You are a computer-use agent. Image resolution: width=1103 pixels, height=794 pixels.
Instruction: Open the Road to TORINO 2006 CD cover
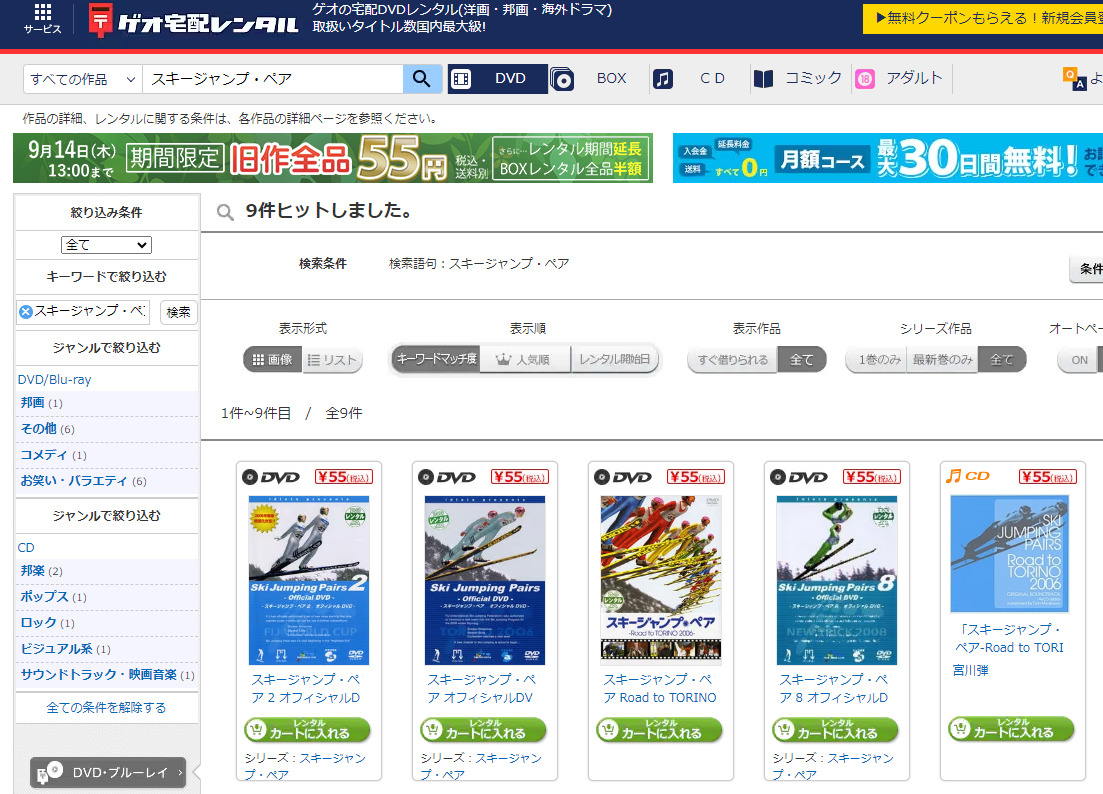click(x=1009, y=553)
